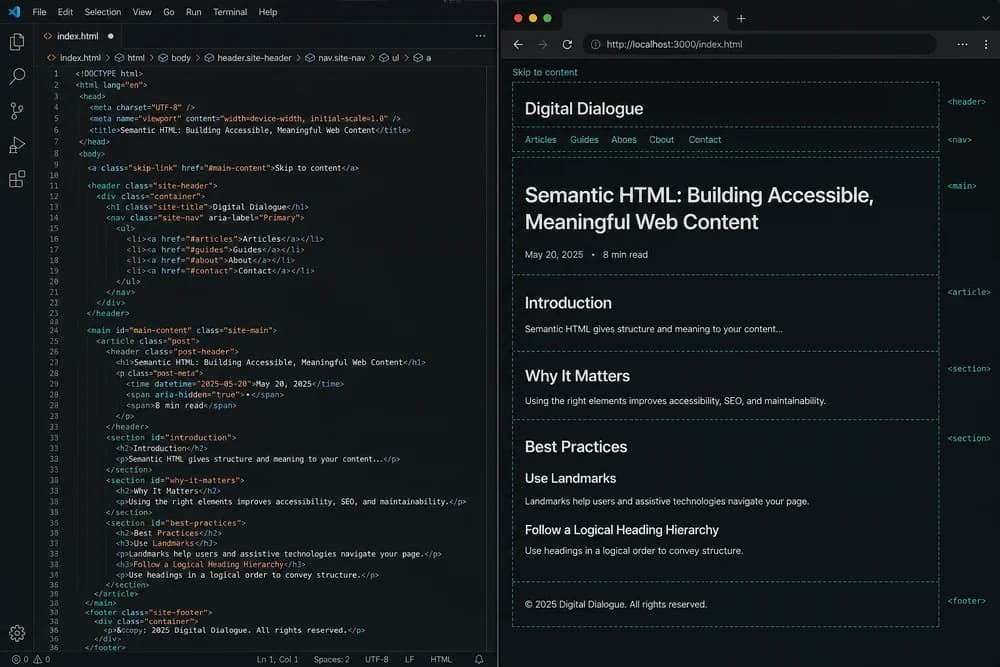Expand the body breadcrumb segment

180,57
